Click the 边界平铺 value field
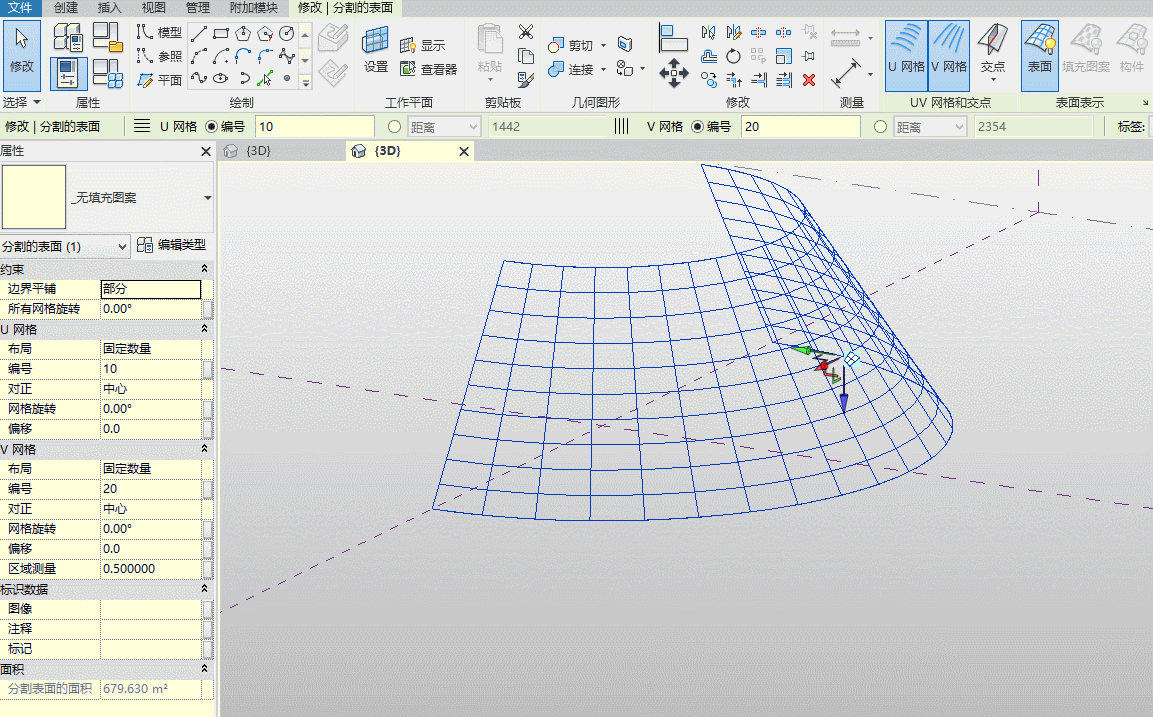The image size is (1153, 717). tap(151, 289)
